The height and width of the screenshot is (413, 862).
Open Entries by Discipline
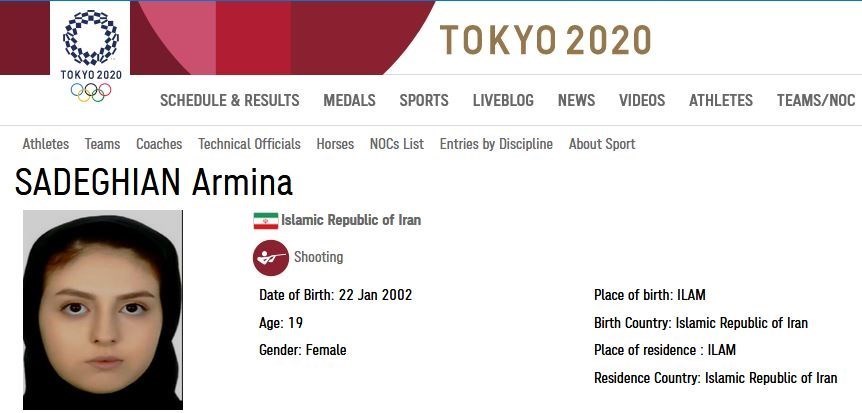[x=496, y=144]
